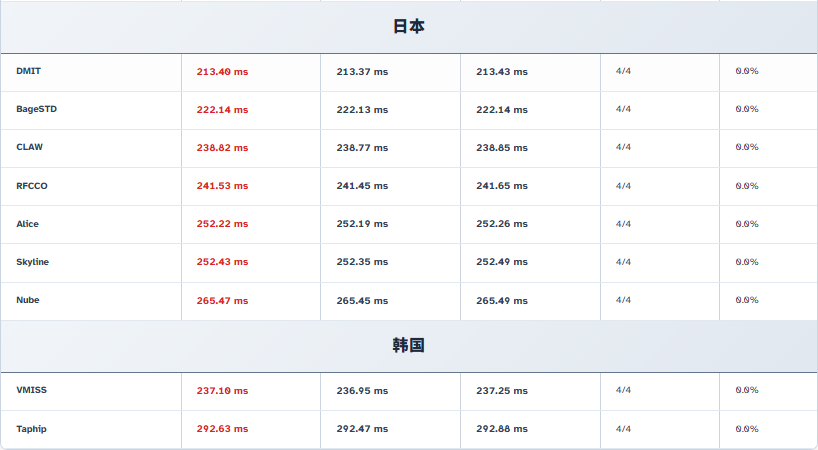This screenshot has height=450, width=818.
Task: Click the 0.0% loss value in DMIT row
Action: 747,71
